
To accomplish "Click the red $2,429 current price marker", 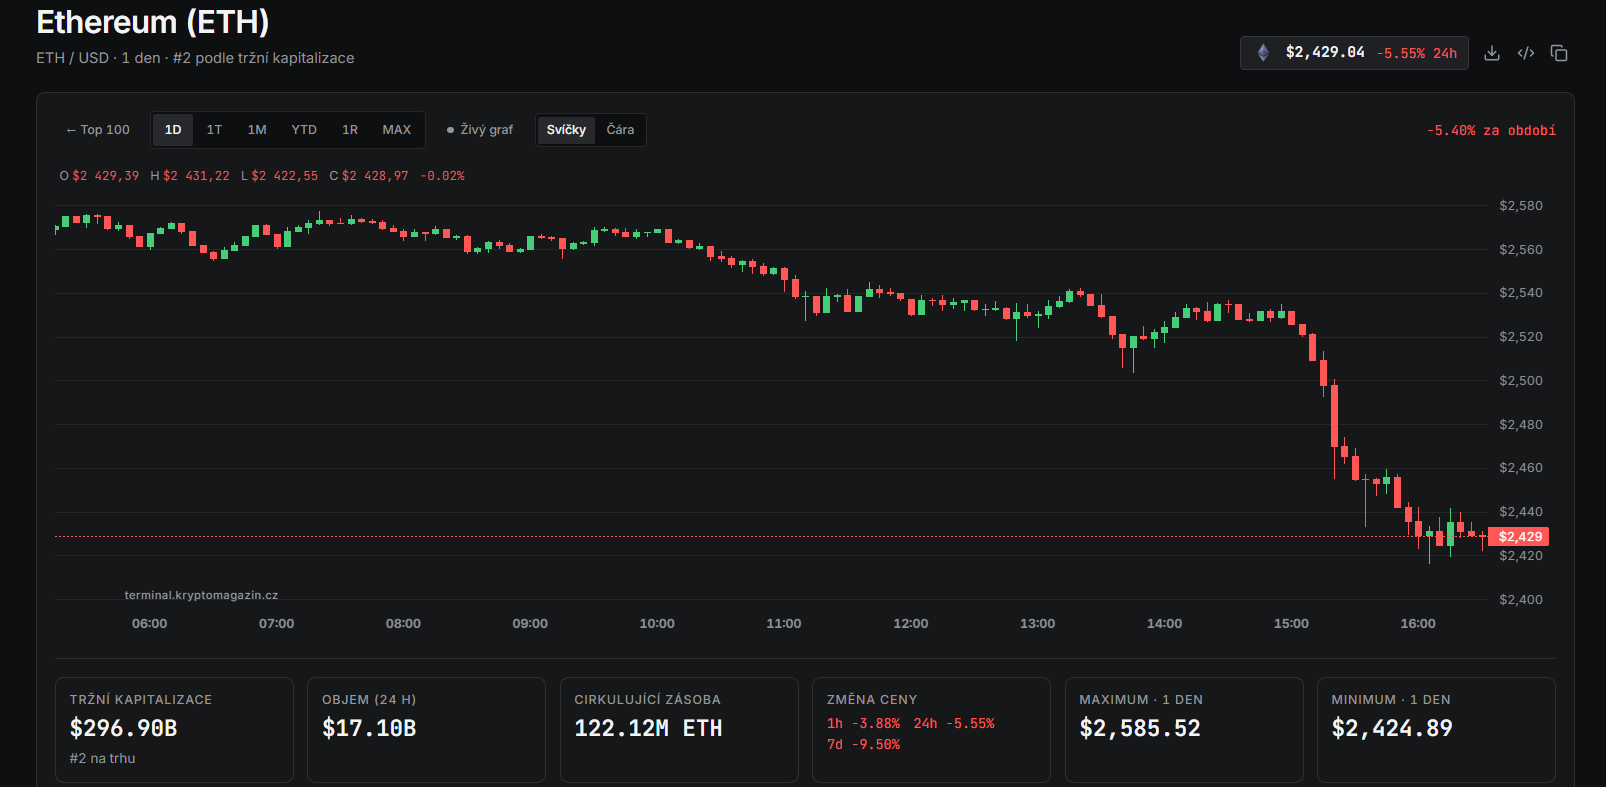I will [1519, 537].
